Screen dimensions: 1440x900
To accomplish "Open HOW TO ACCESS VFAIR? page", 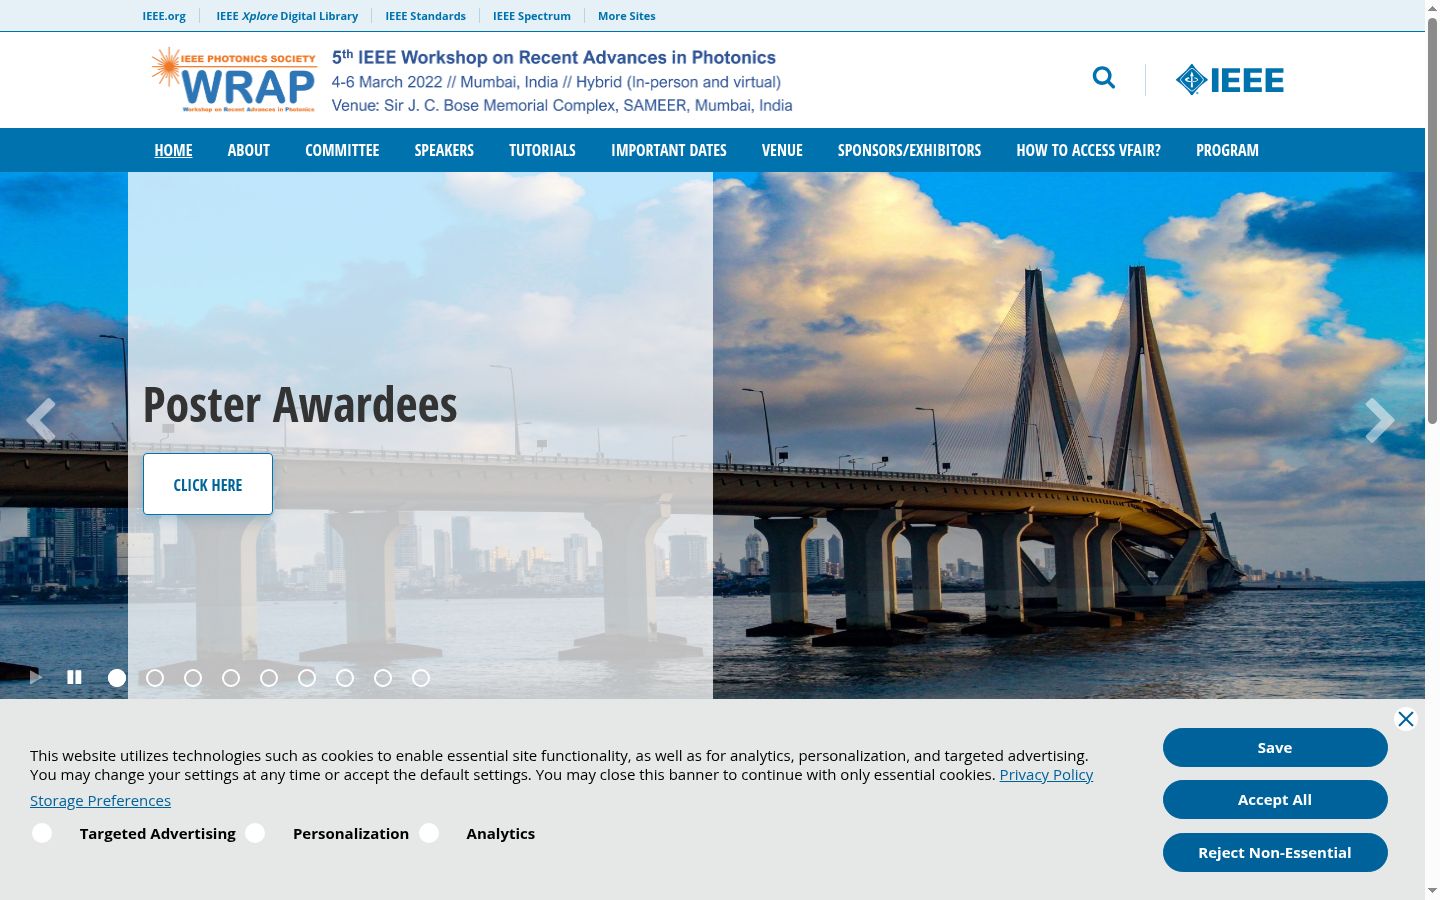I will (x=1088, y=150).
